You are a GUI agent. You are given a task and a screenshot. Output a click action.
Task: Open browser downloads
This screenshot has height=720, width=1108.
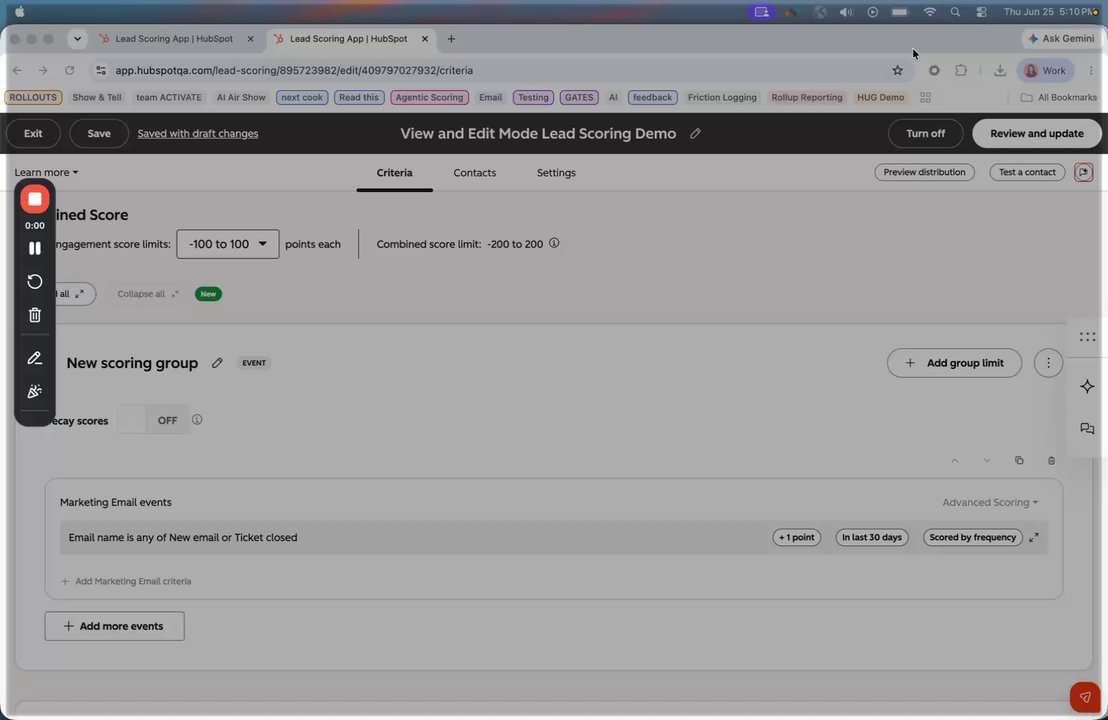coord(1000,71)
